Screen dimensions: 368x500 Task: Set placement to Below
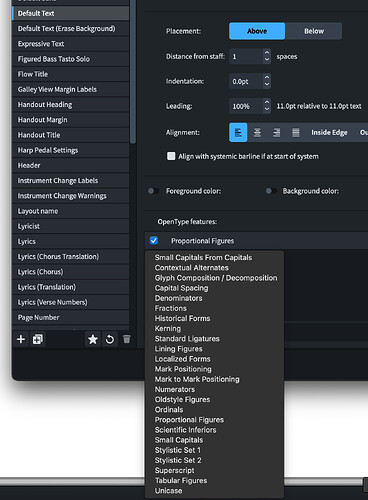point(314,31)
